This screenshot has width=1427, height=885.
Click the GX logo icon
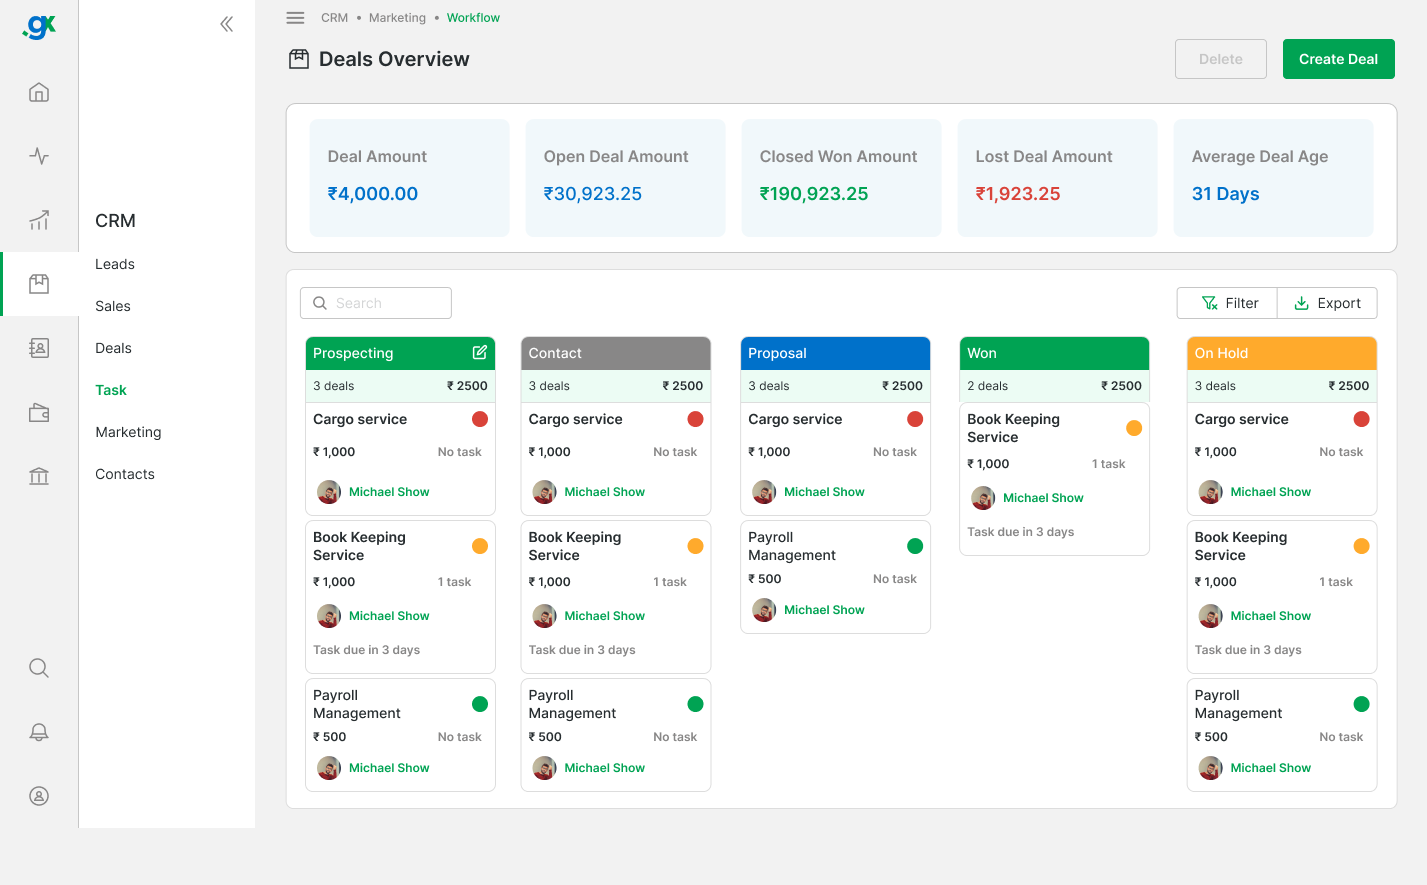[x=39, y=27]
